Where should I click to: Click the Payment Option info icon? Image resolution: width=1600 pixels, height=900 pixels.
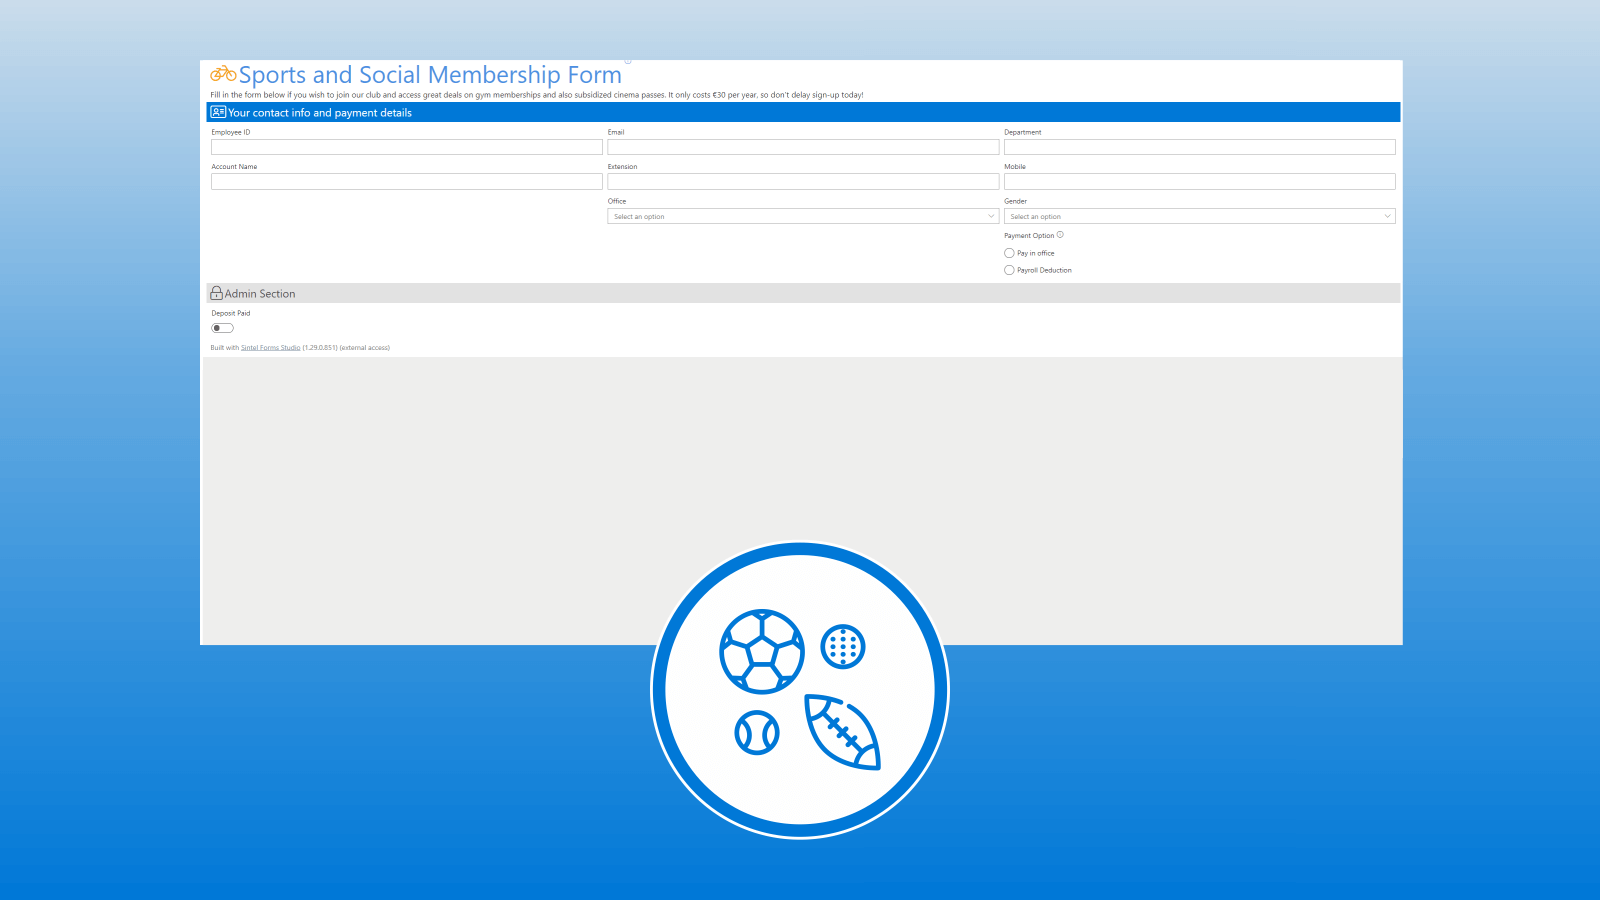(x=1060, y=235)
